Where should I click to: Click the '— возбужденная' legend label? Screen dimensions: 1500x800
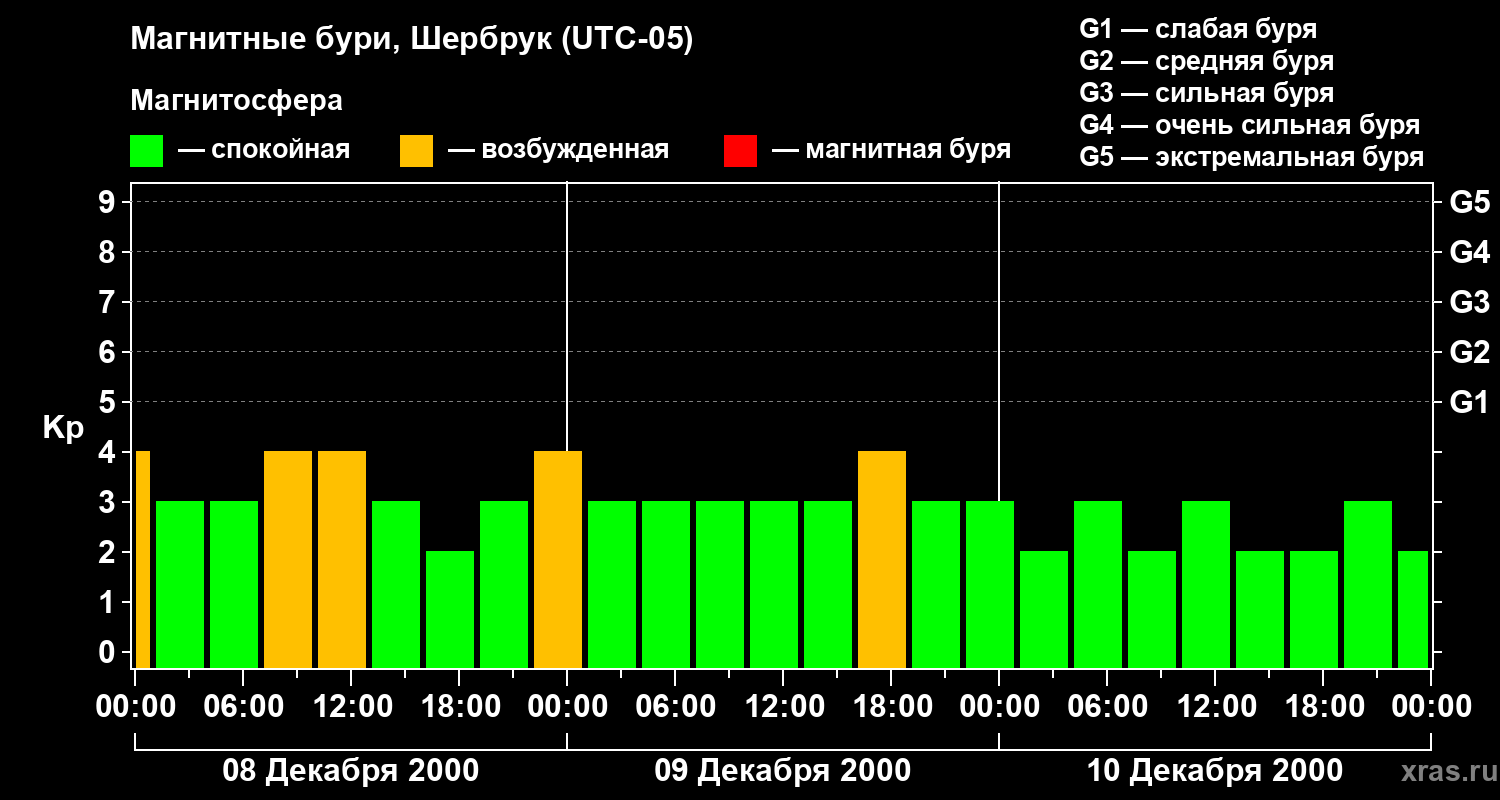click(x=558, y=150)
